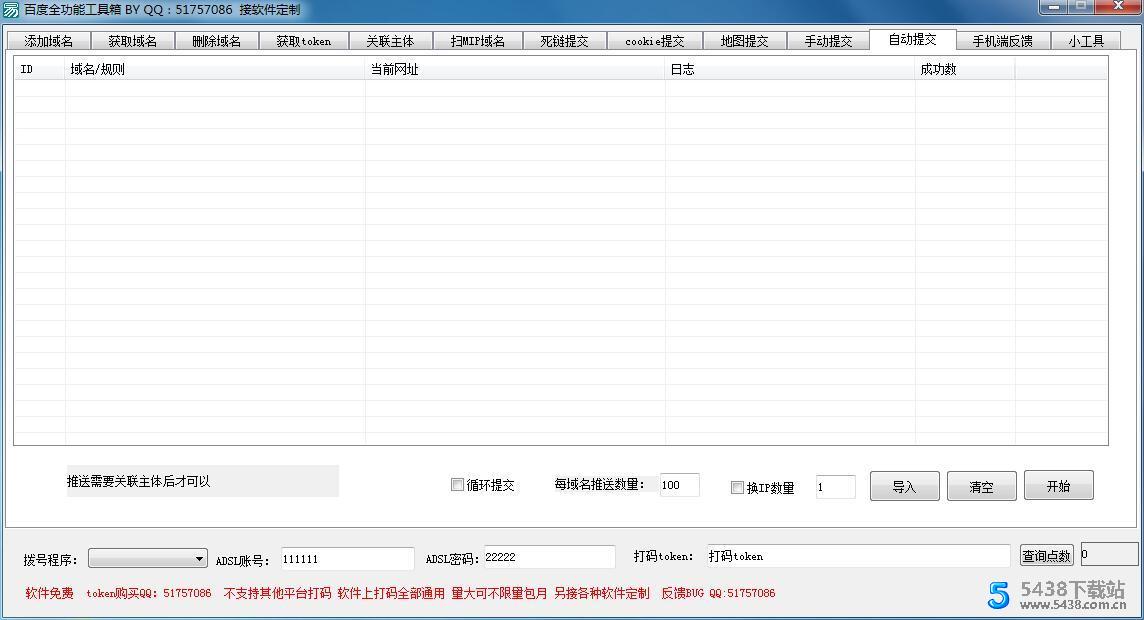Click the 易 application icon in the title bar
Image resolution: width=1144 pixels, height=620 pixels.
(10, 8)
